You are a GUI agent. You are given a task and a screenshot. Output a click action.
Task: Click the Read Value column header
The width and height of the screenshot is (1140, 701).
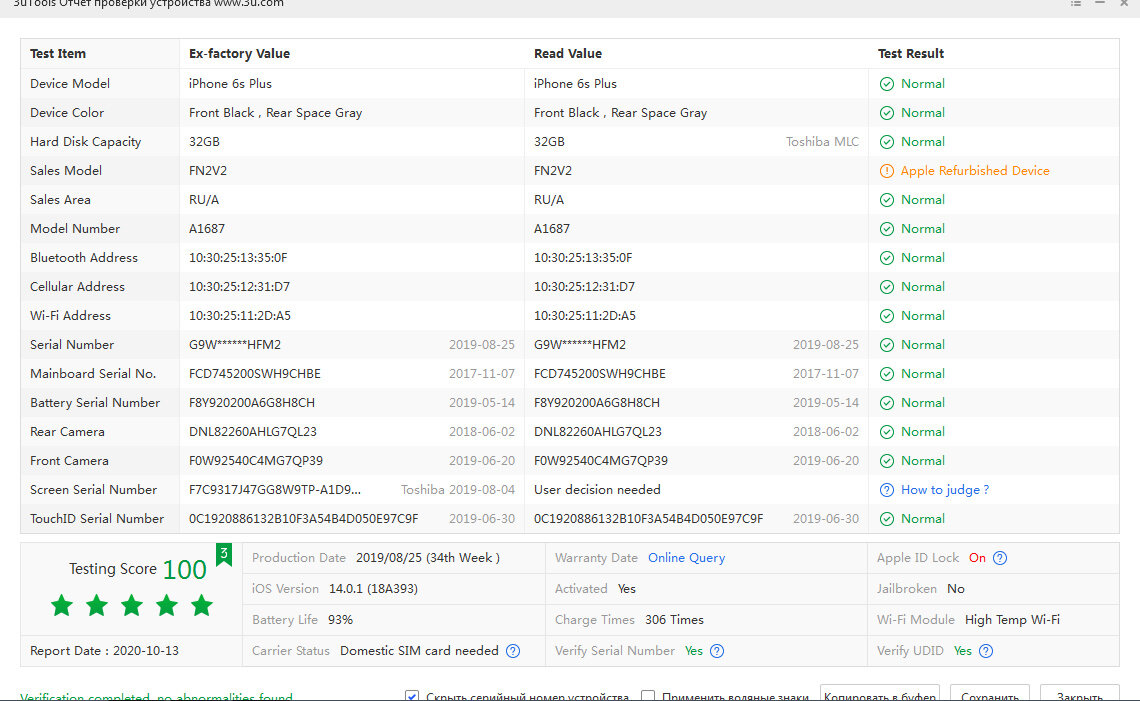pyautogui.click(x=568, y=54)
